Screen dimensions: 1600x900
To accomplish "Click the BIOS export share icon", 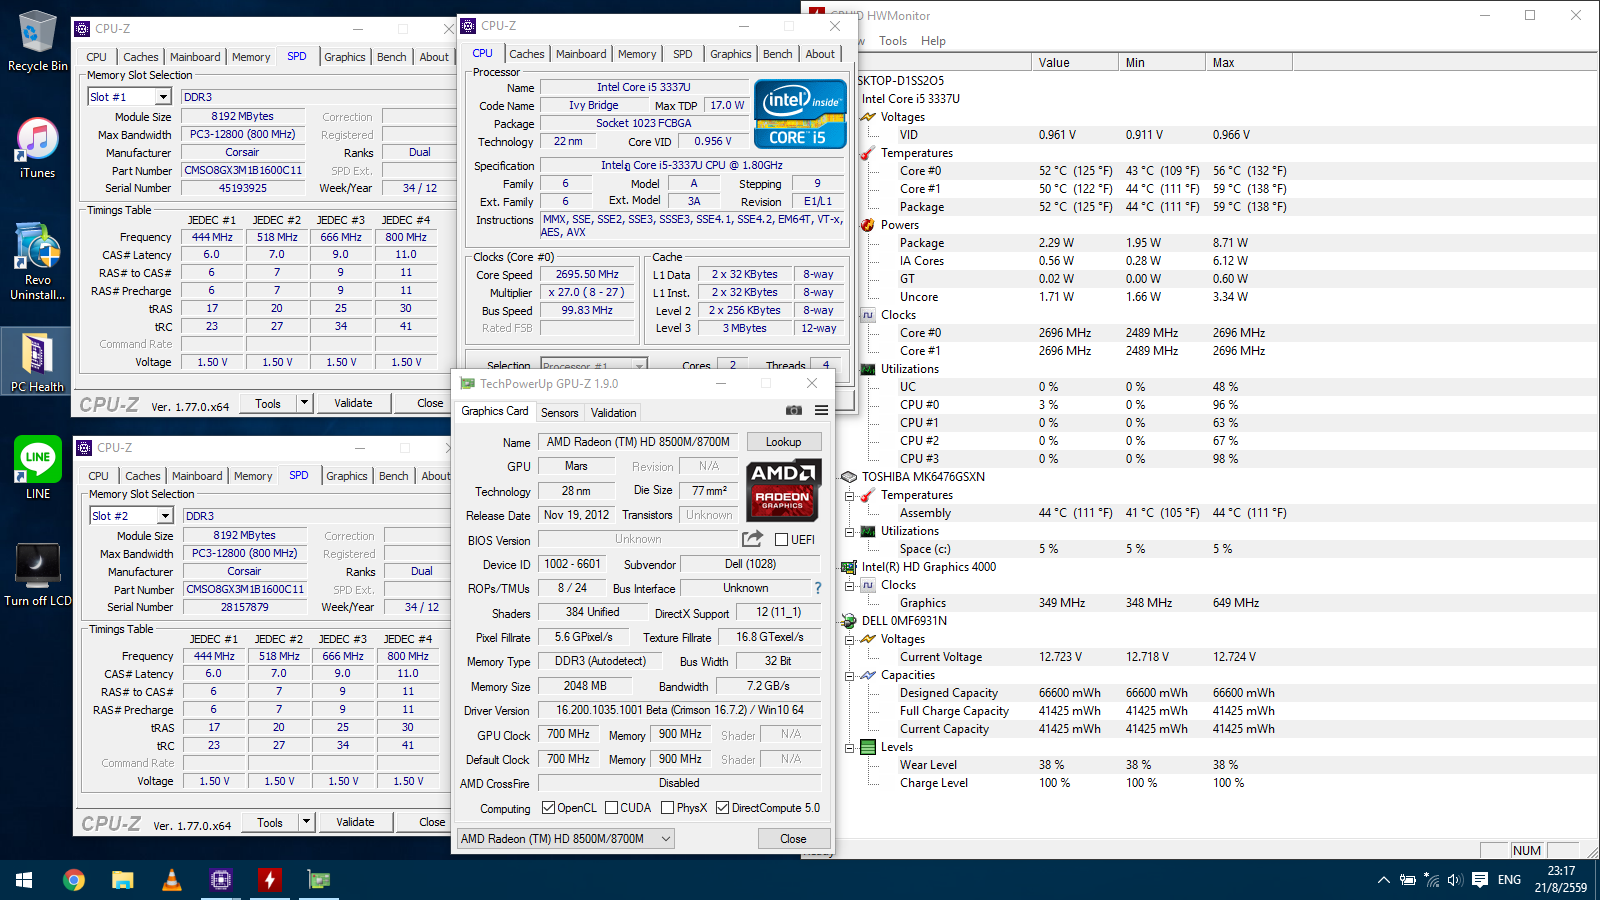I will tap(752, 539).
